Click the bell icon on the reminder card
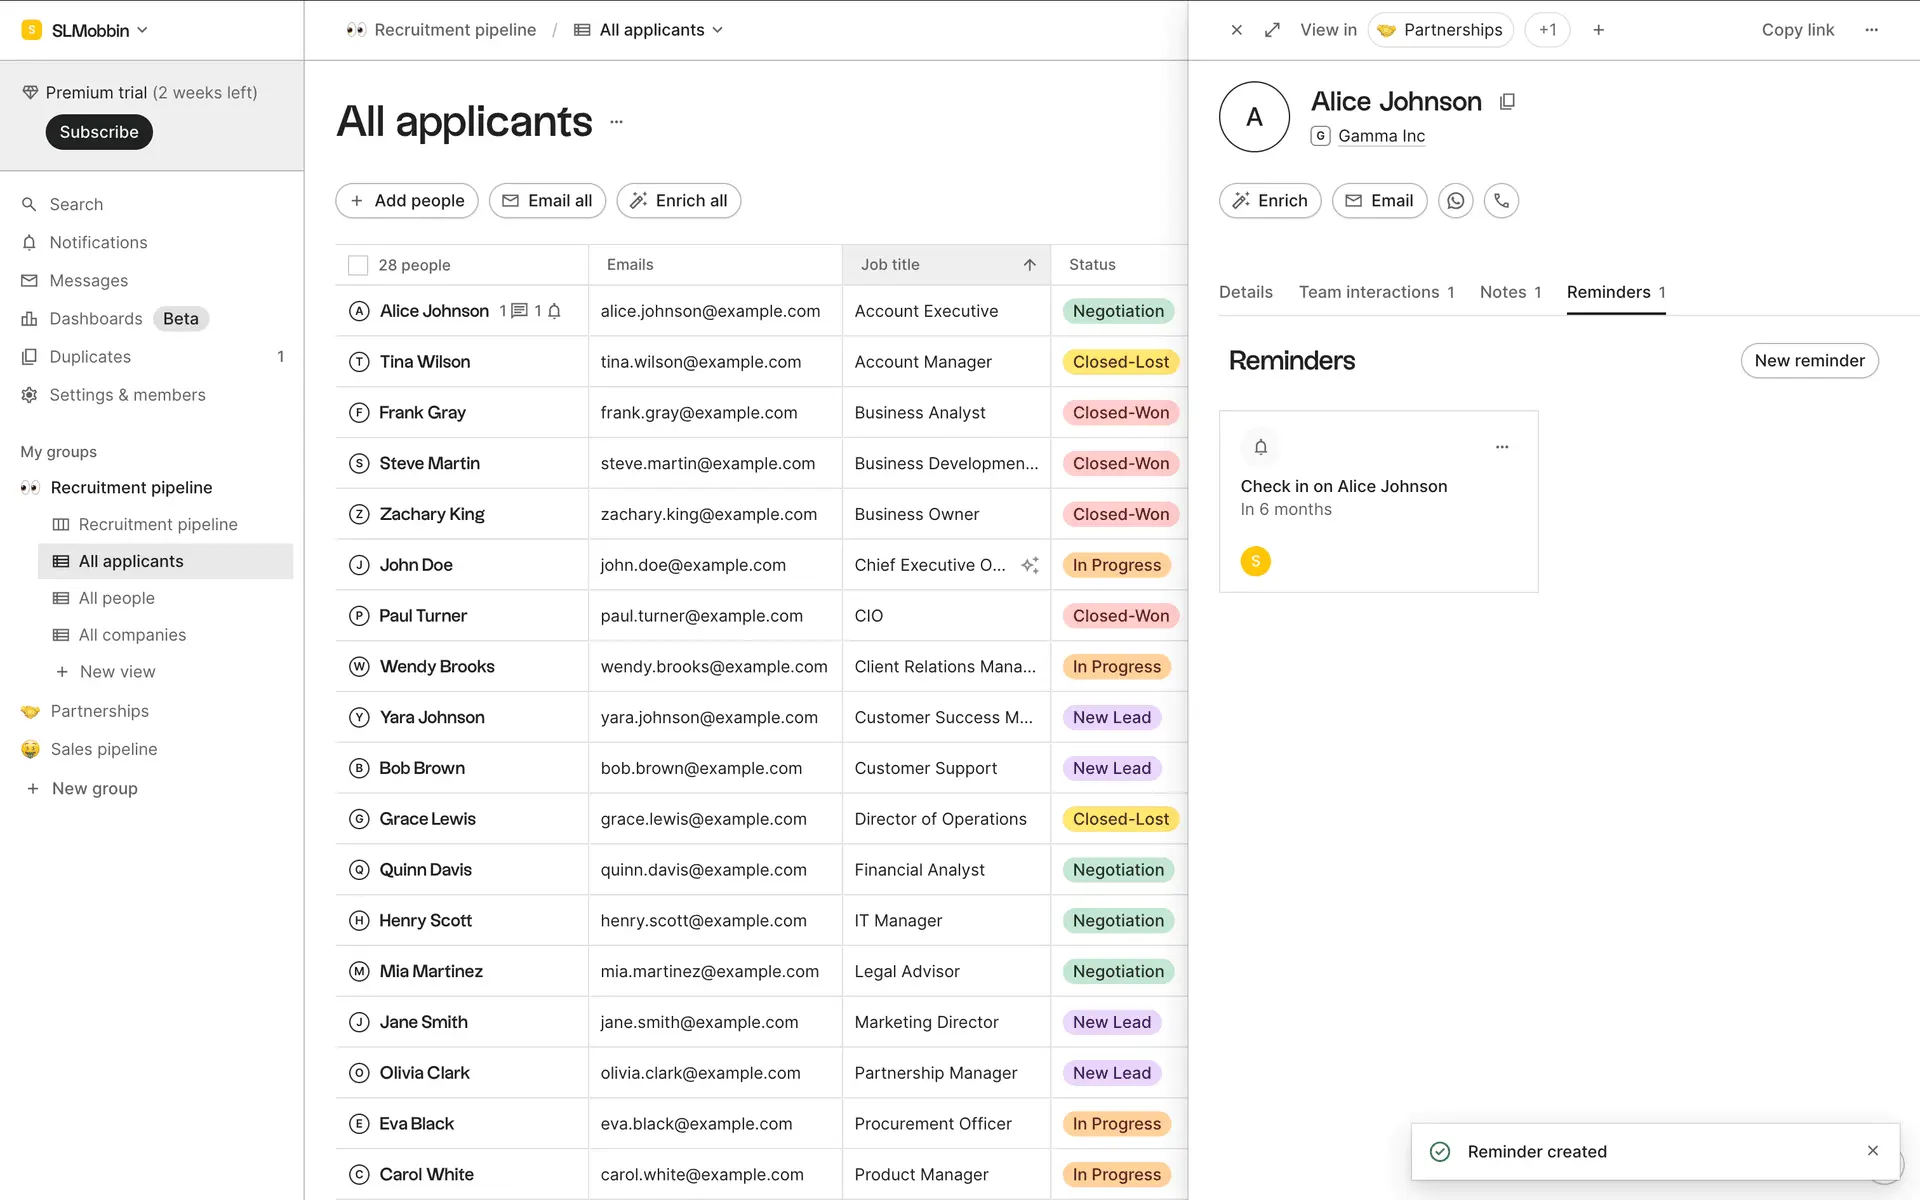The height and width of the screenshot is (1200, 1920). point(1260,447)
